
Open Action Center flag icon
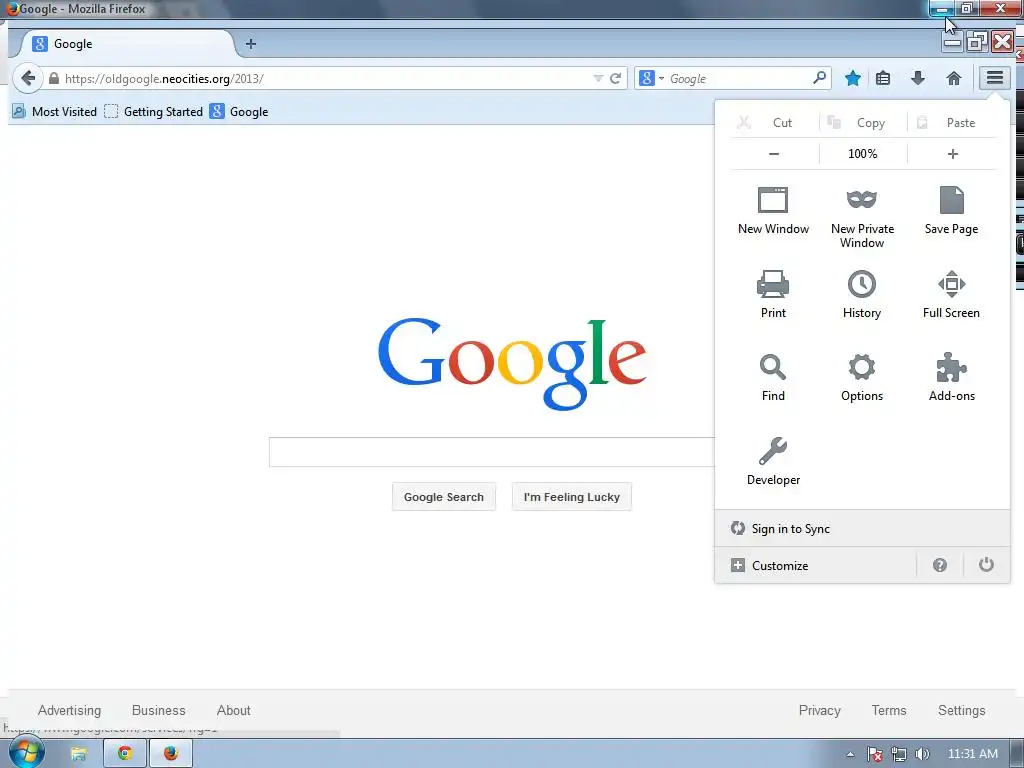pyautogui.click(x=875, y=754)
